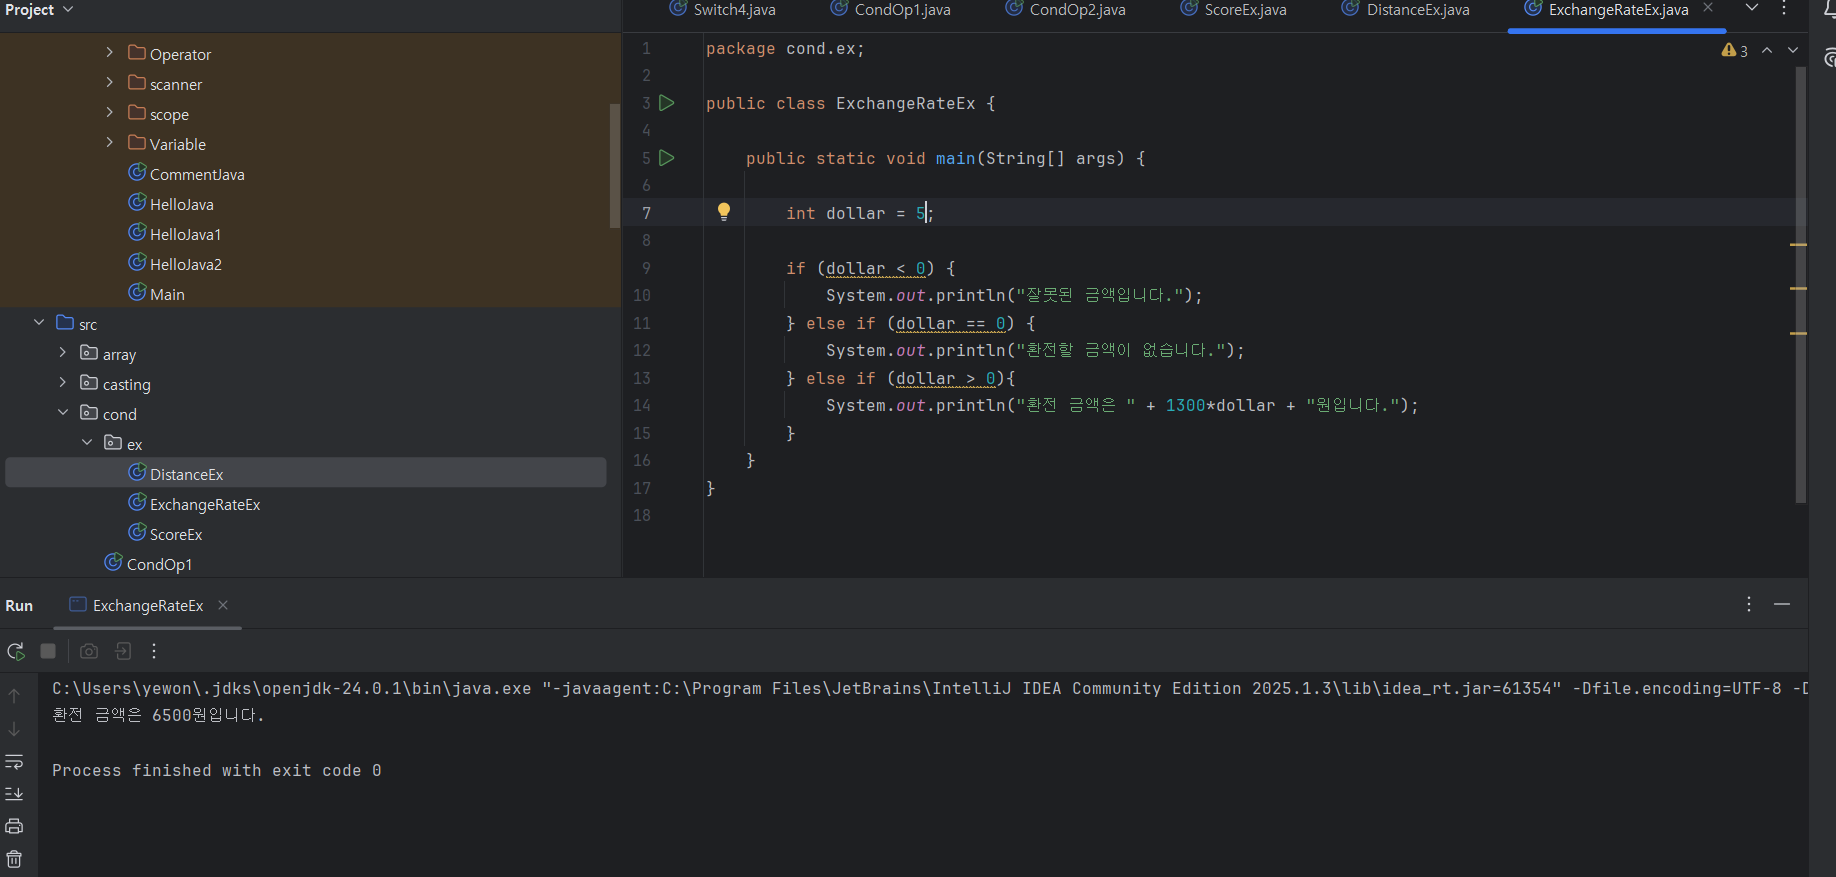Place cursor on line 14 println statement
This screenshot has width=1836, height=877.
(1122, 405)
